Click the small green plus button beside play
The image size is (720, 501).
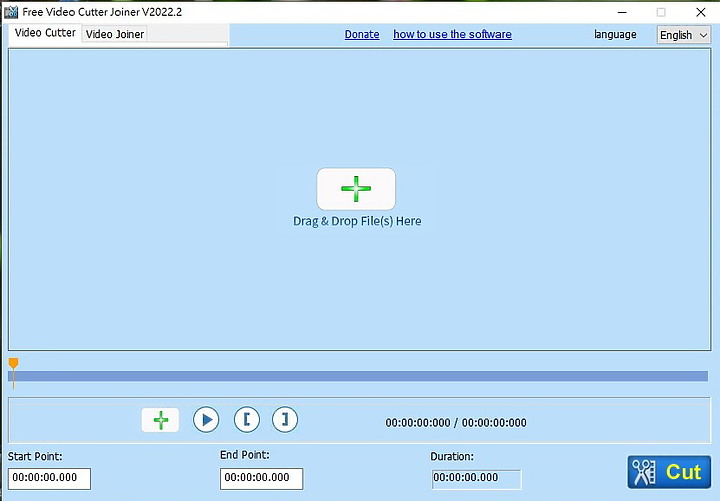pos(160,420)
